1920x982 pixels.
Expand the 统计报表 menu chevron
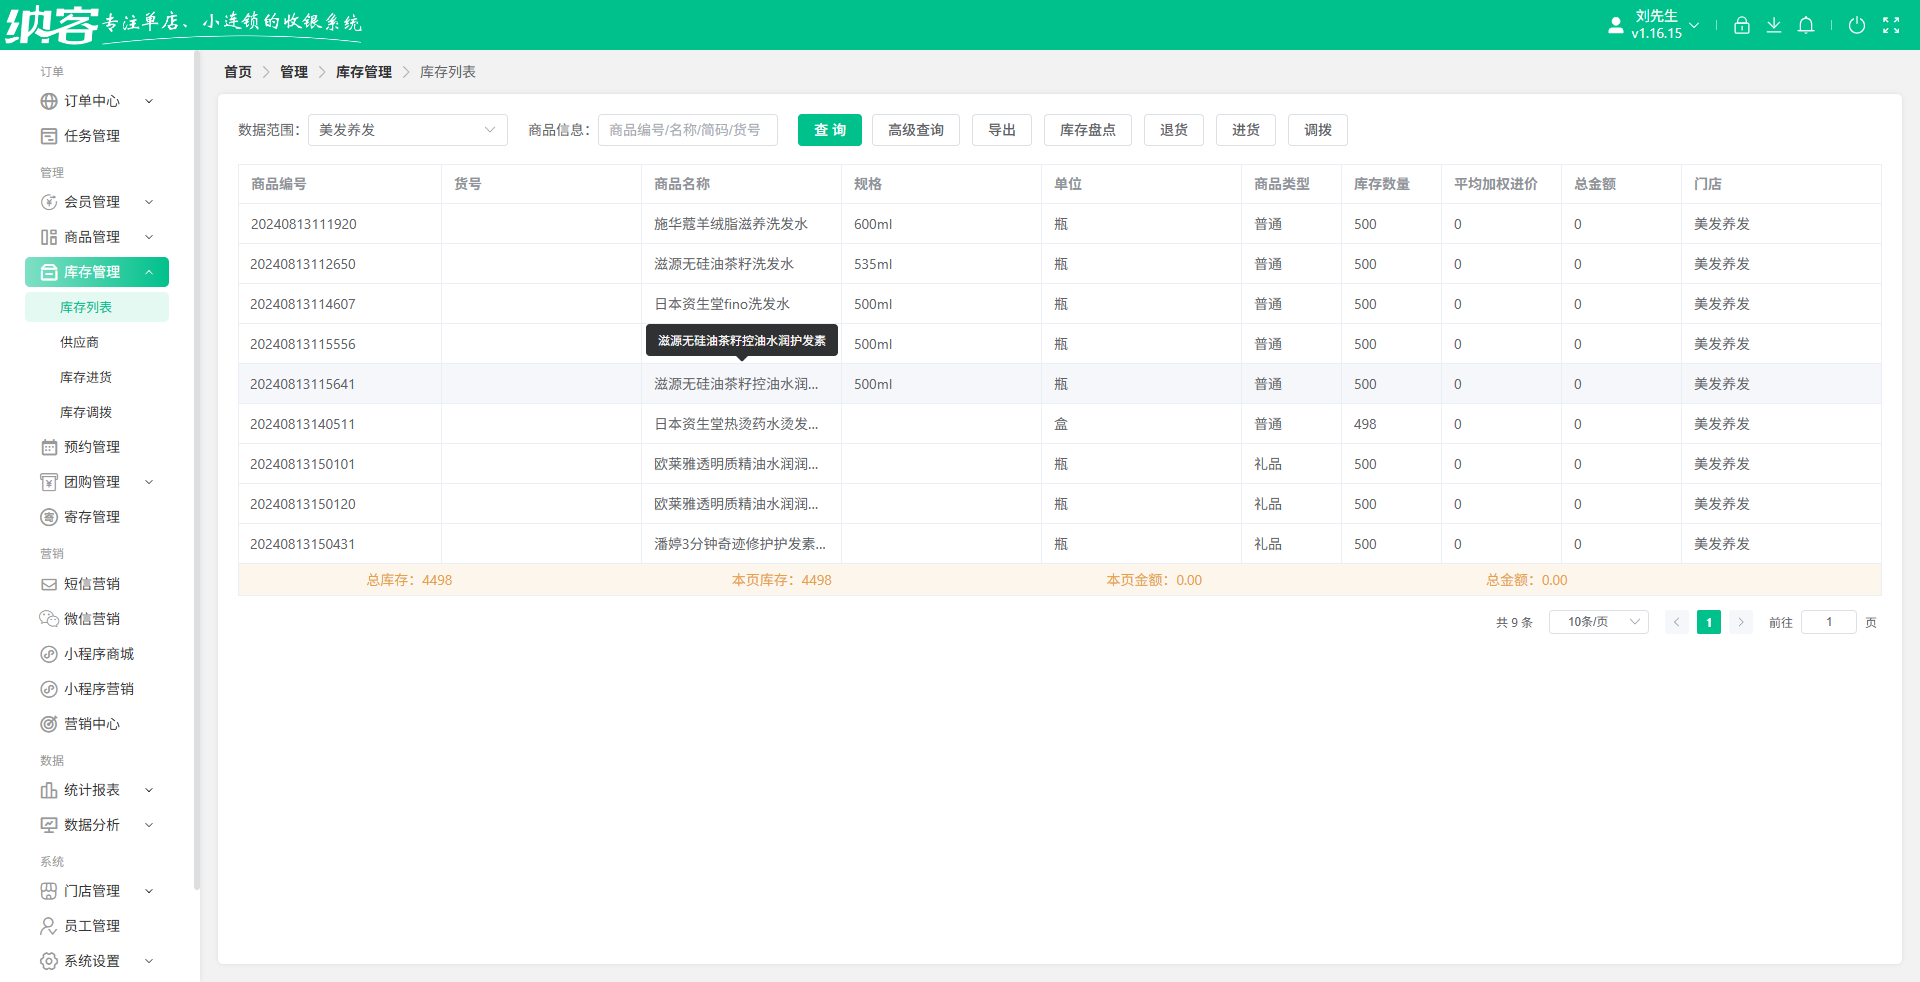click(149, 790)
